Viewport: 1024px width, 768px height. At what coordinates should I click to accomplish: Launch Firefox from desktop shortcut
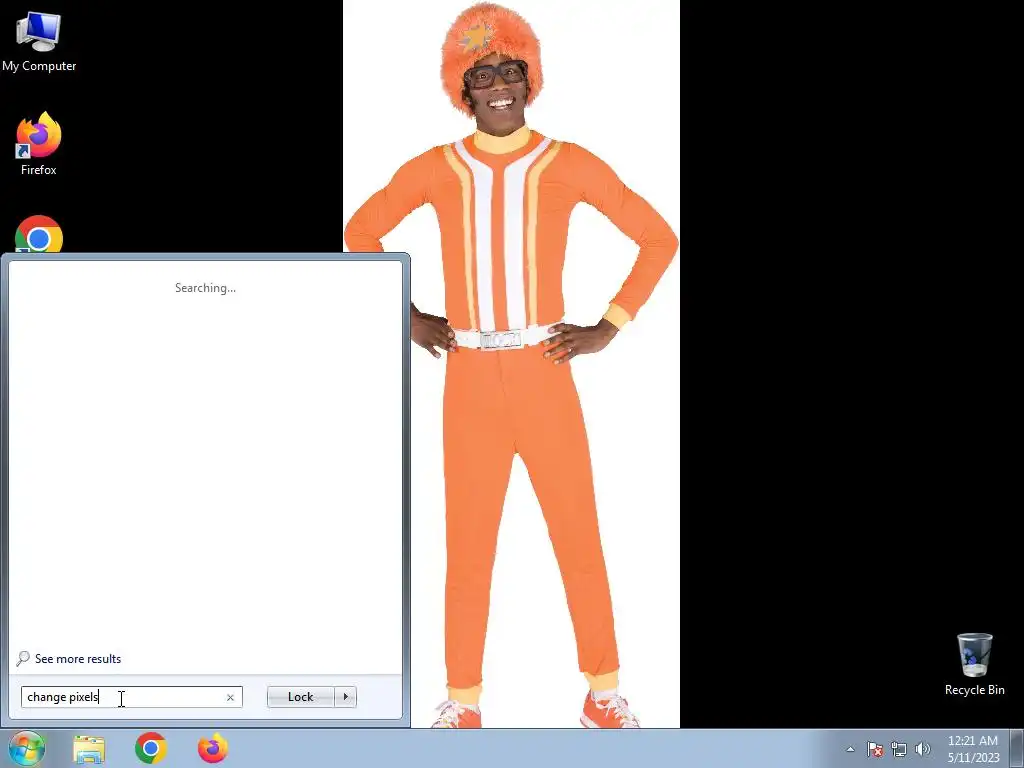click(x=39, y=144)
